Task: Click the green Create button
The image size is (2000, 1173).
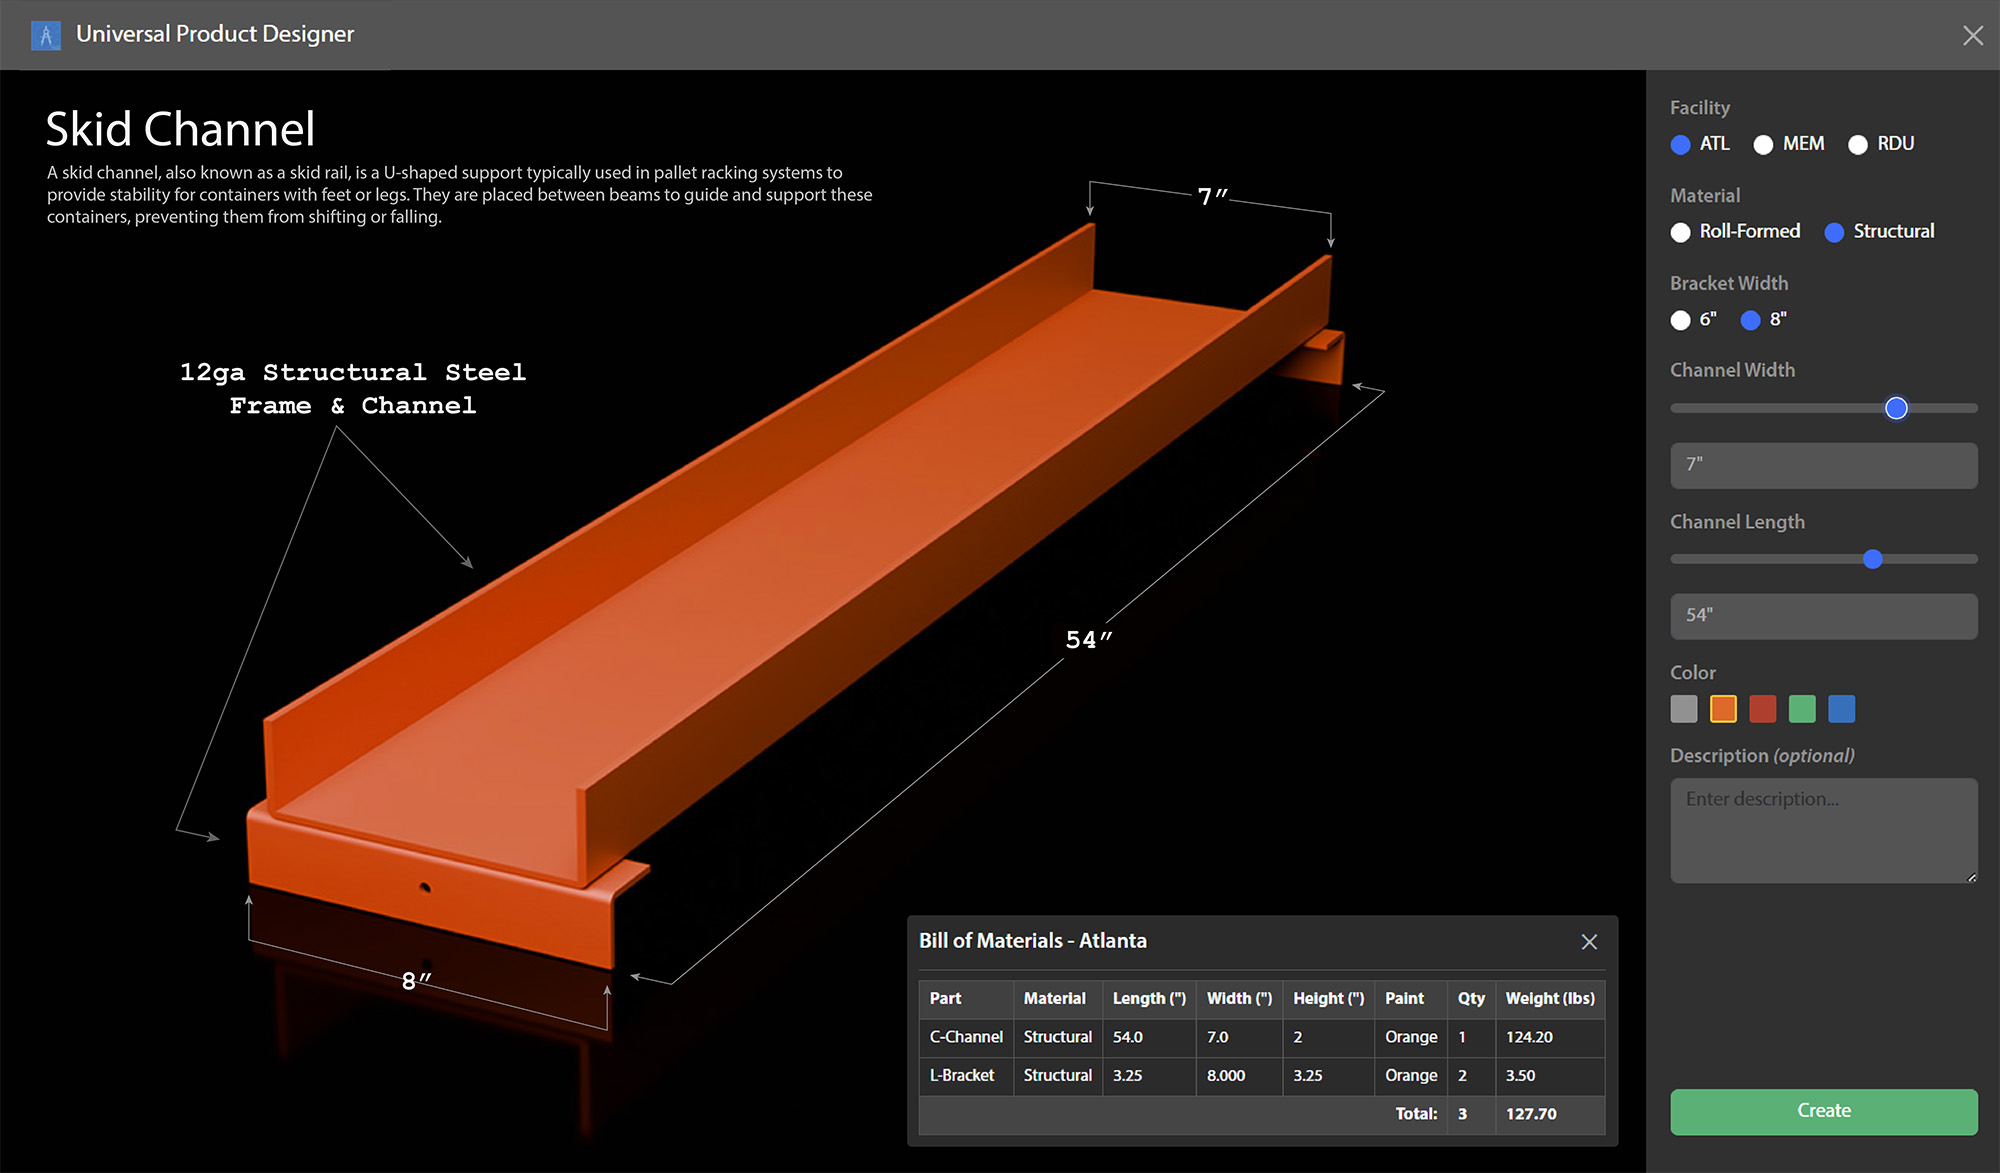Action: [x=1823, y=1111]
